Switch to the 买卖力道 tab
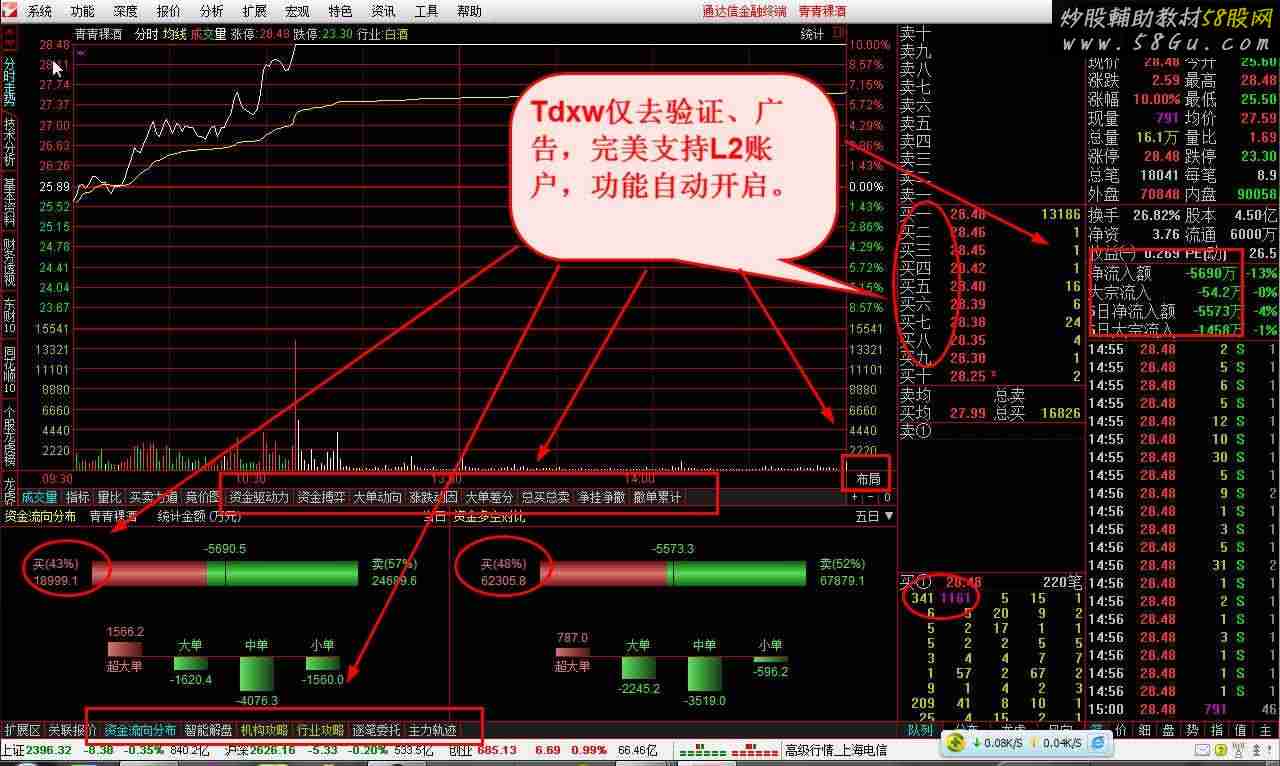The image size is (1280, 766). 153,497
